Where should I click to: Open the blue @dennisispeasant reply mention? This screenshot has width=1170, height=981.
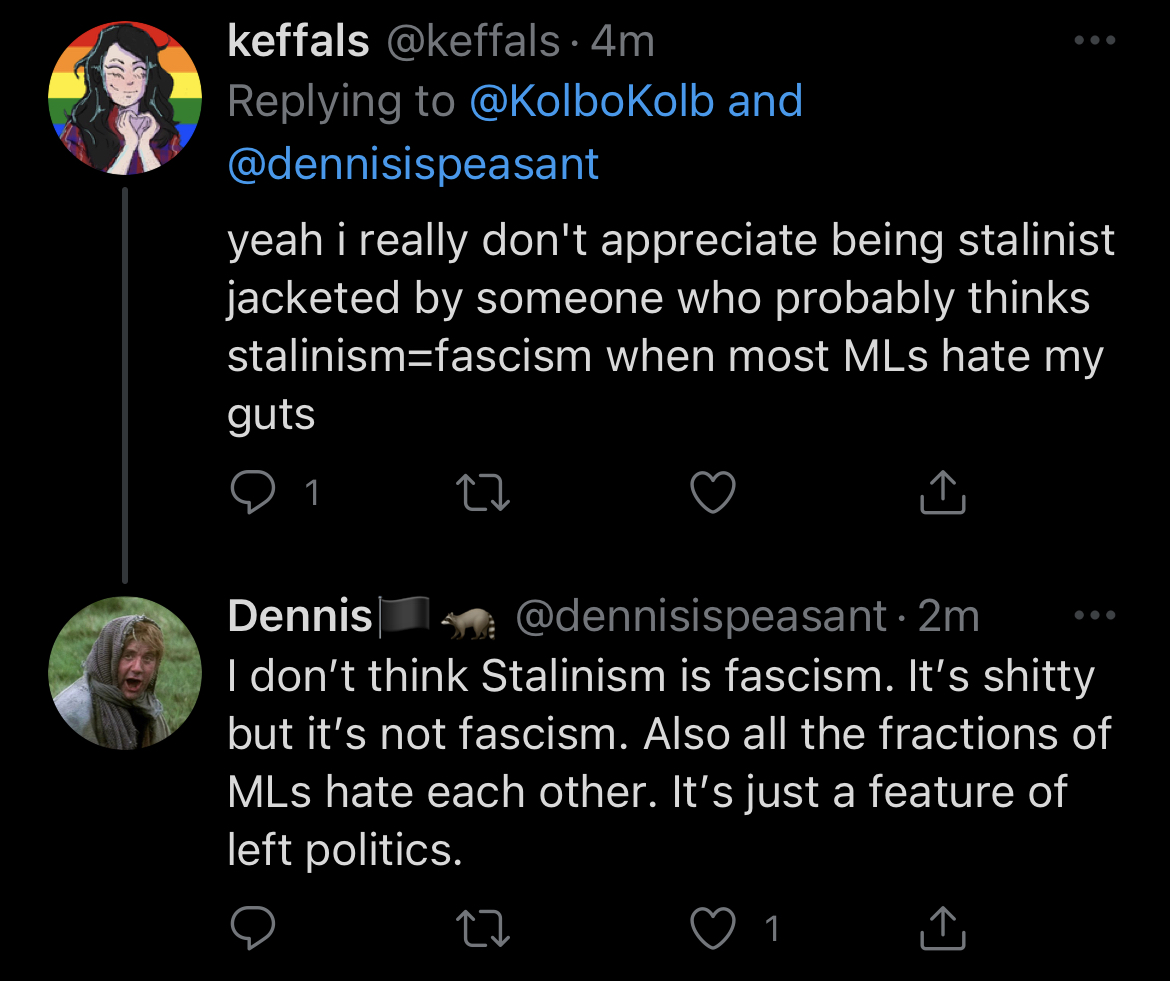[x=413, y=164]
